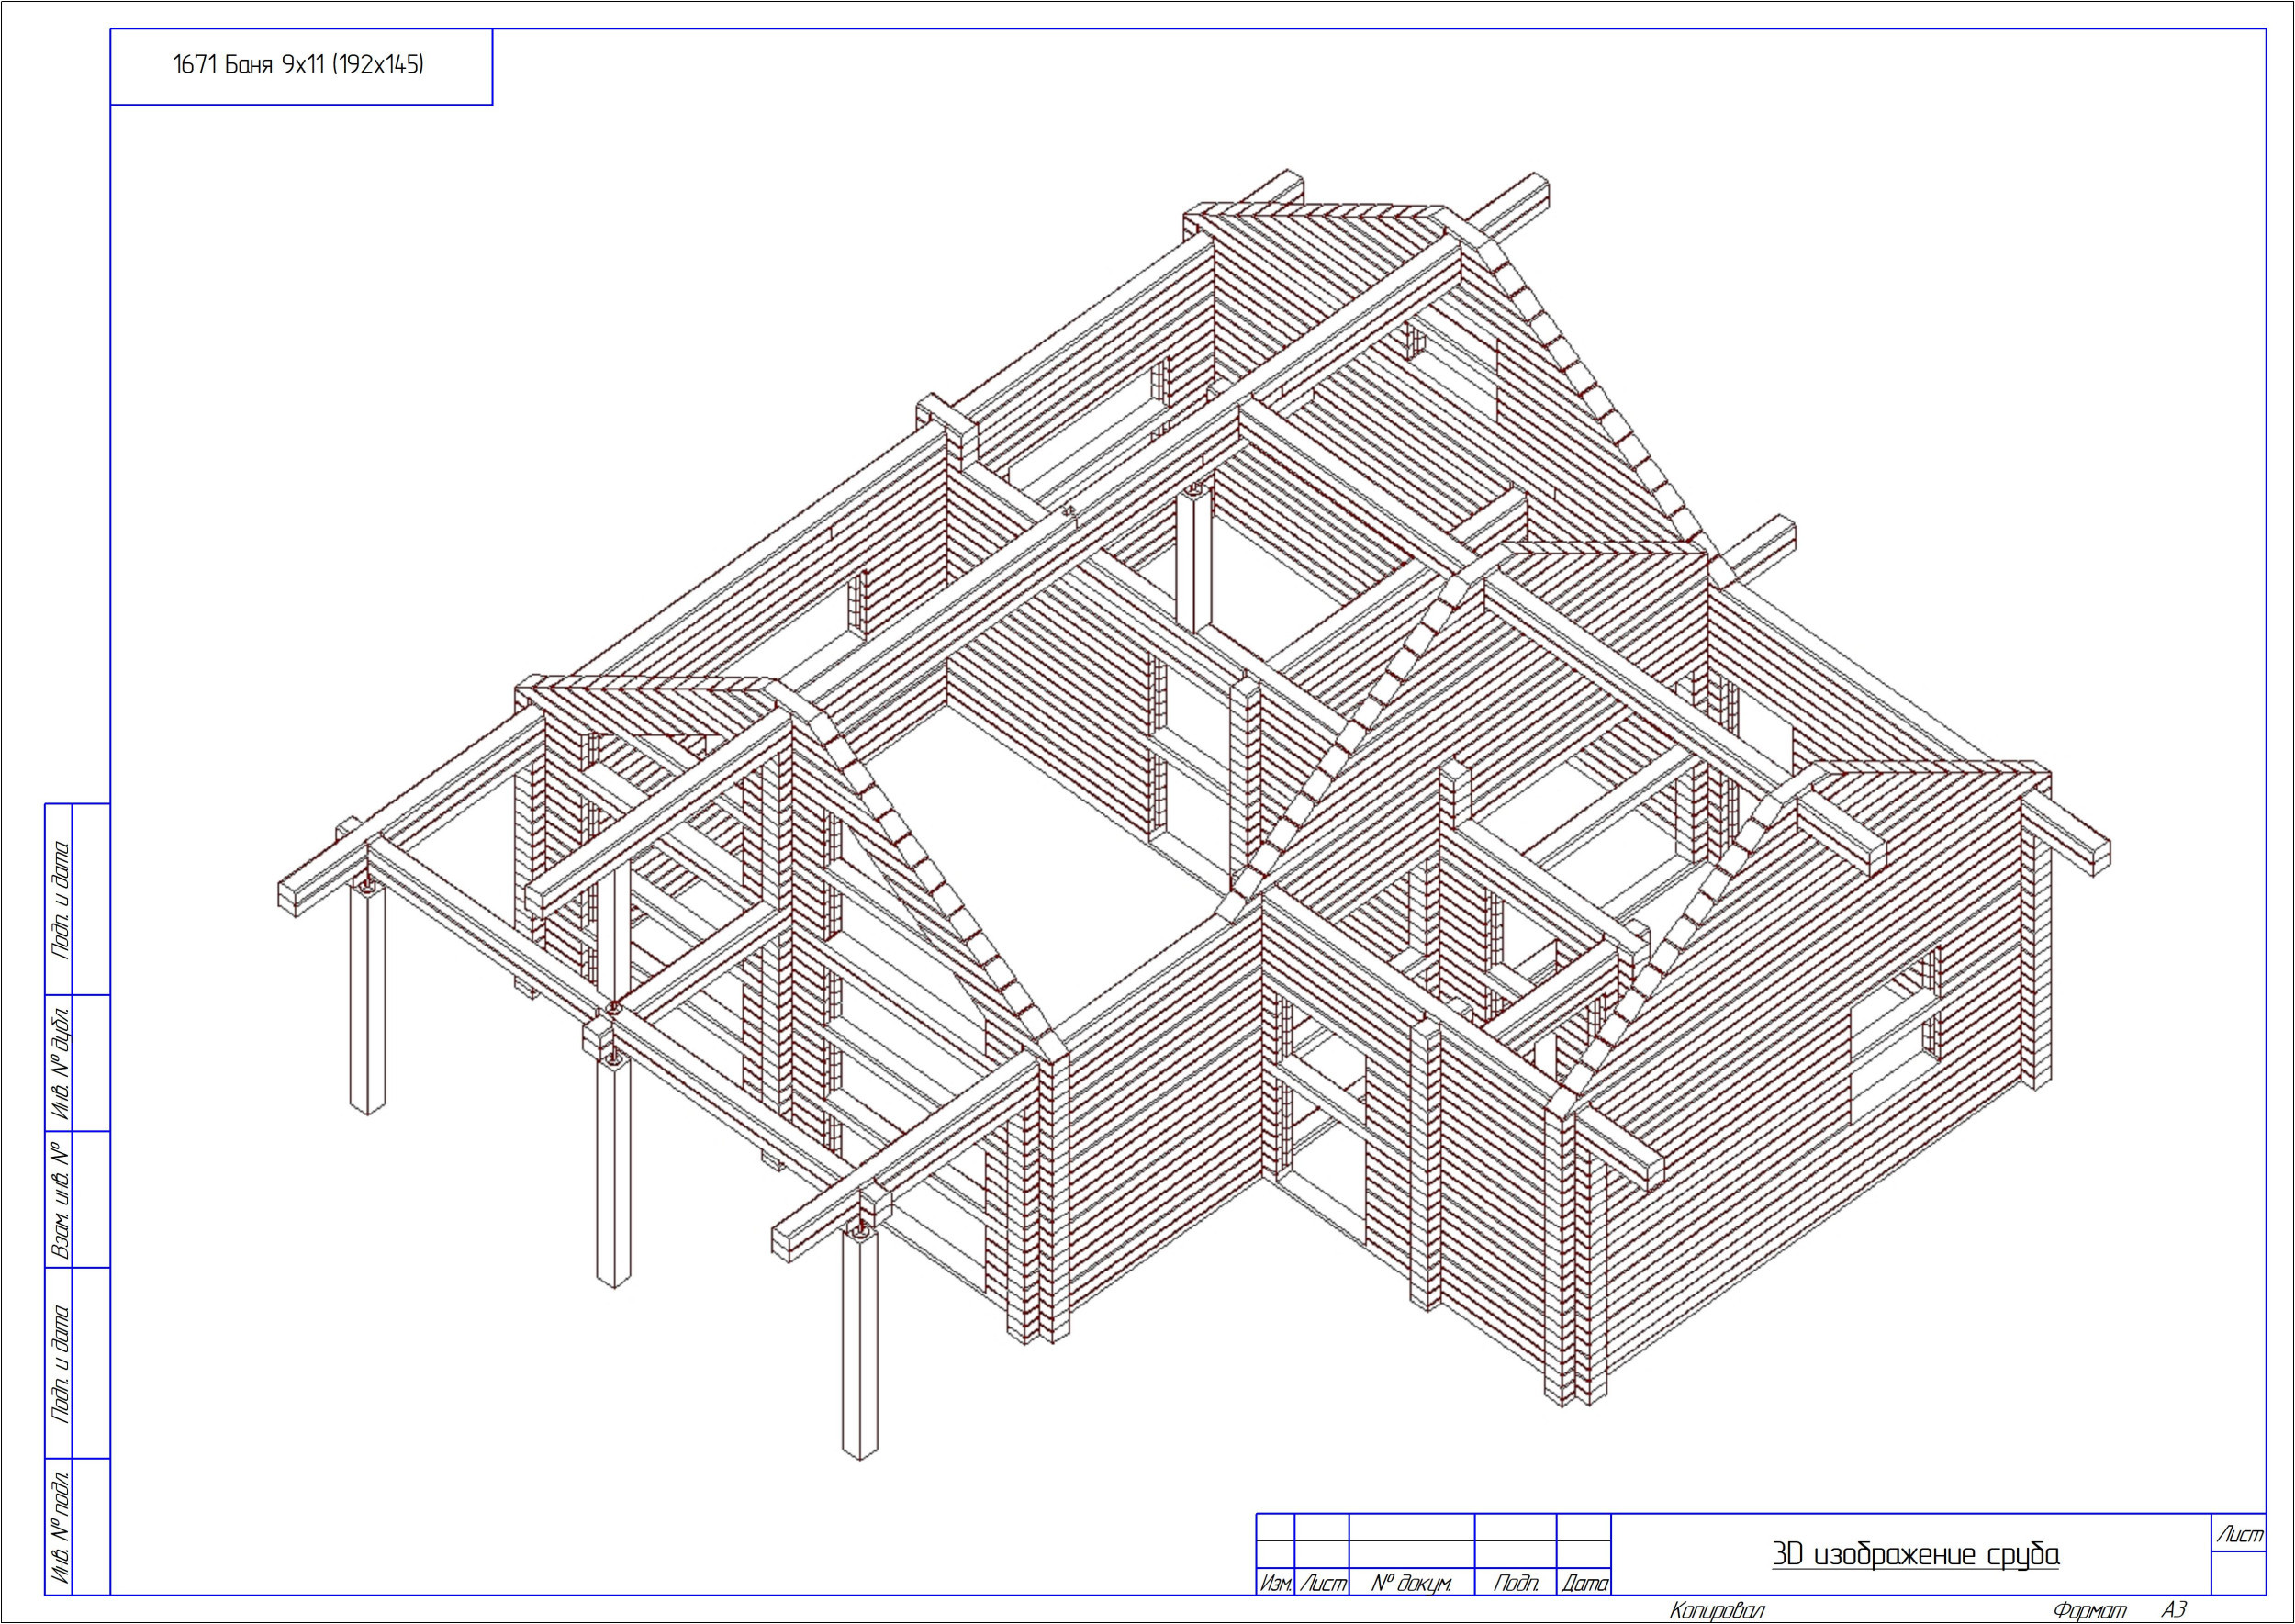Click the 'Дата' title block cell

click(1584, 1584)
